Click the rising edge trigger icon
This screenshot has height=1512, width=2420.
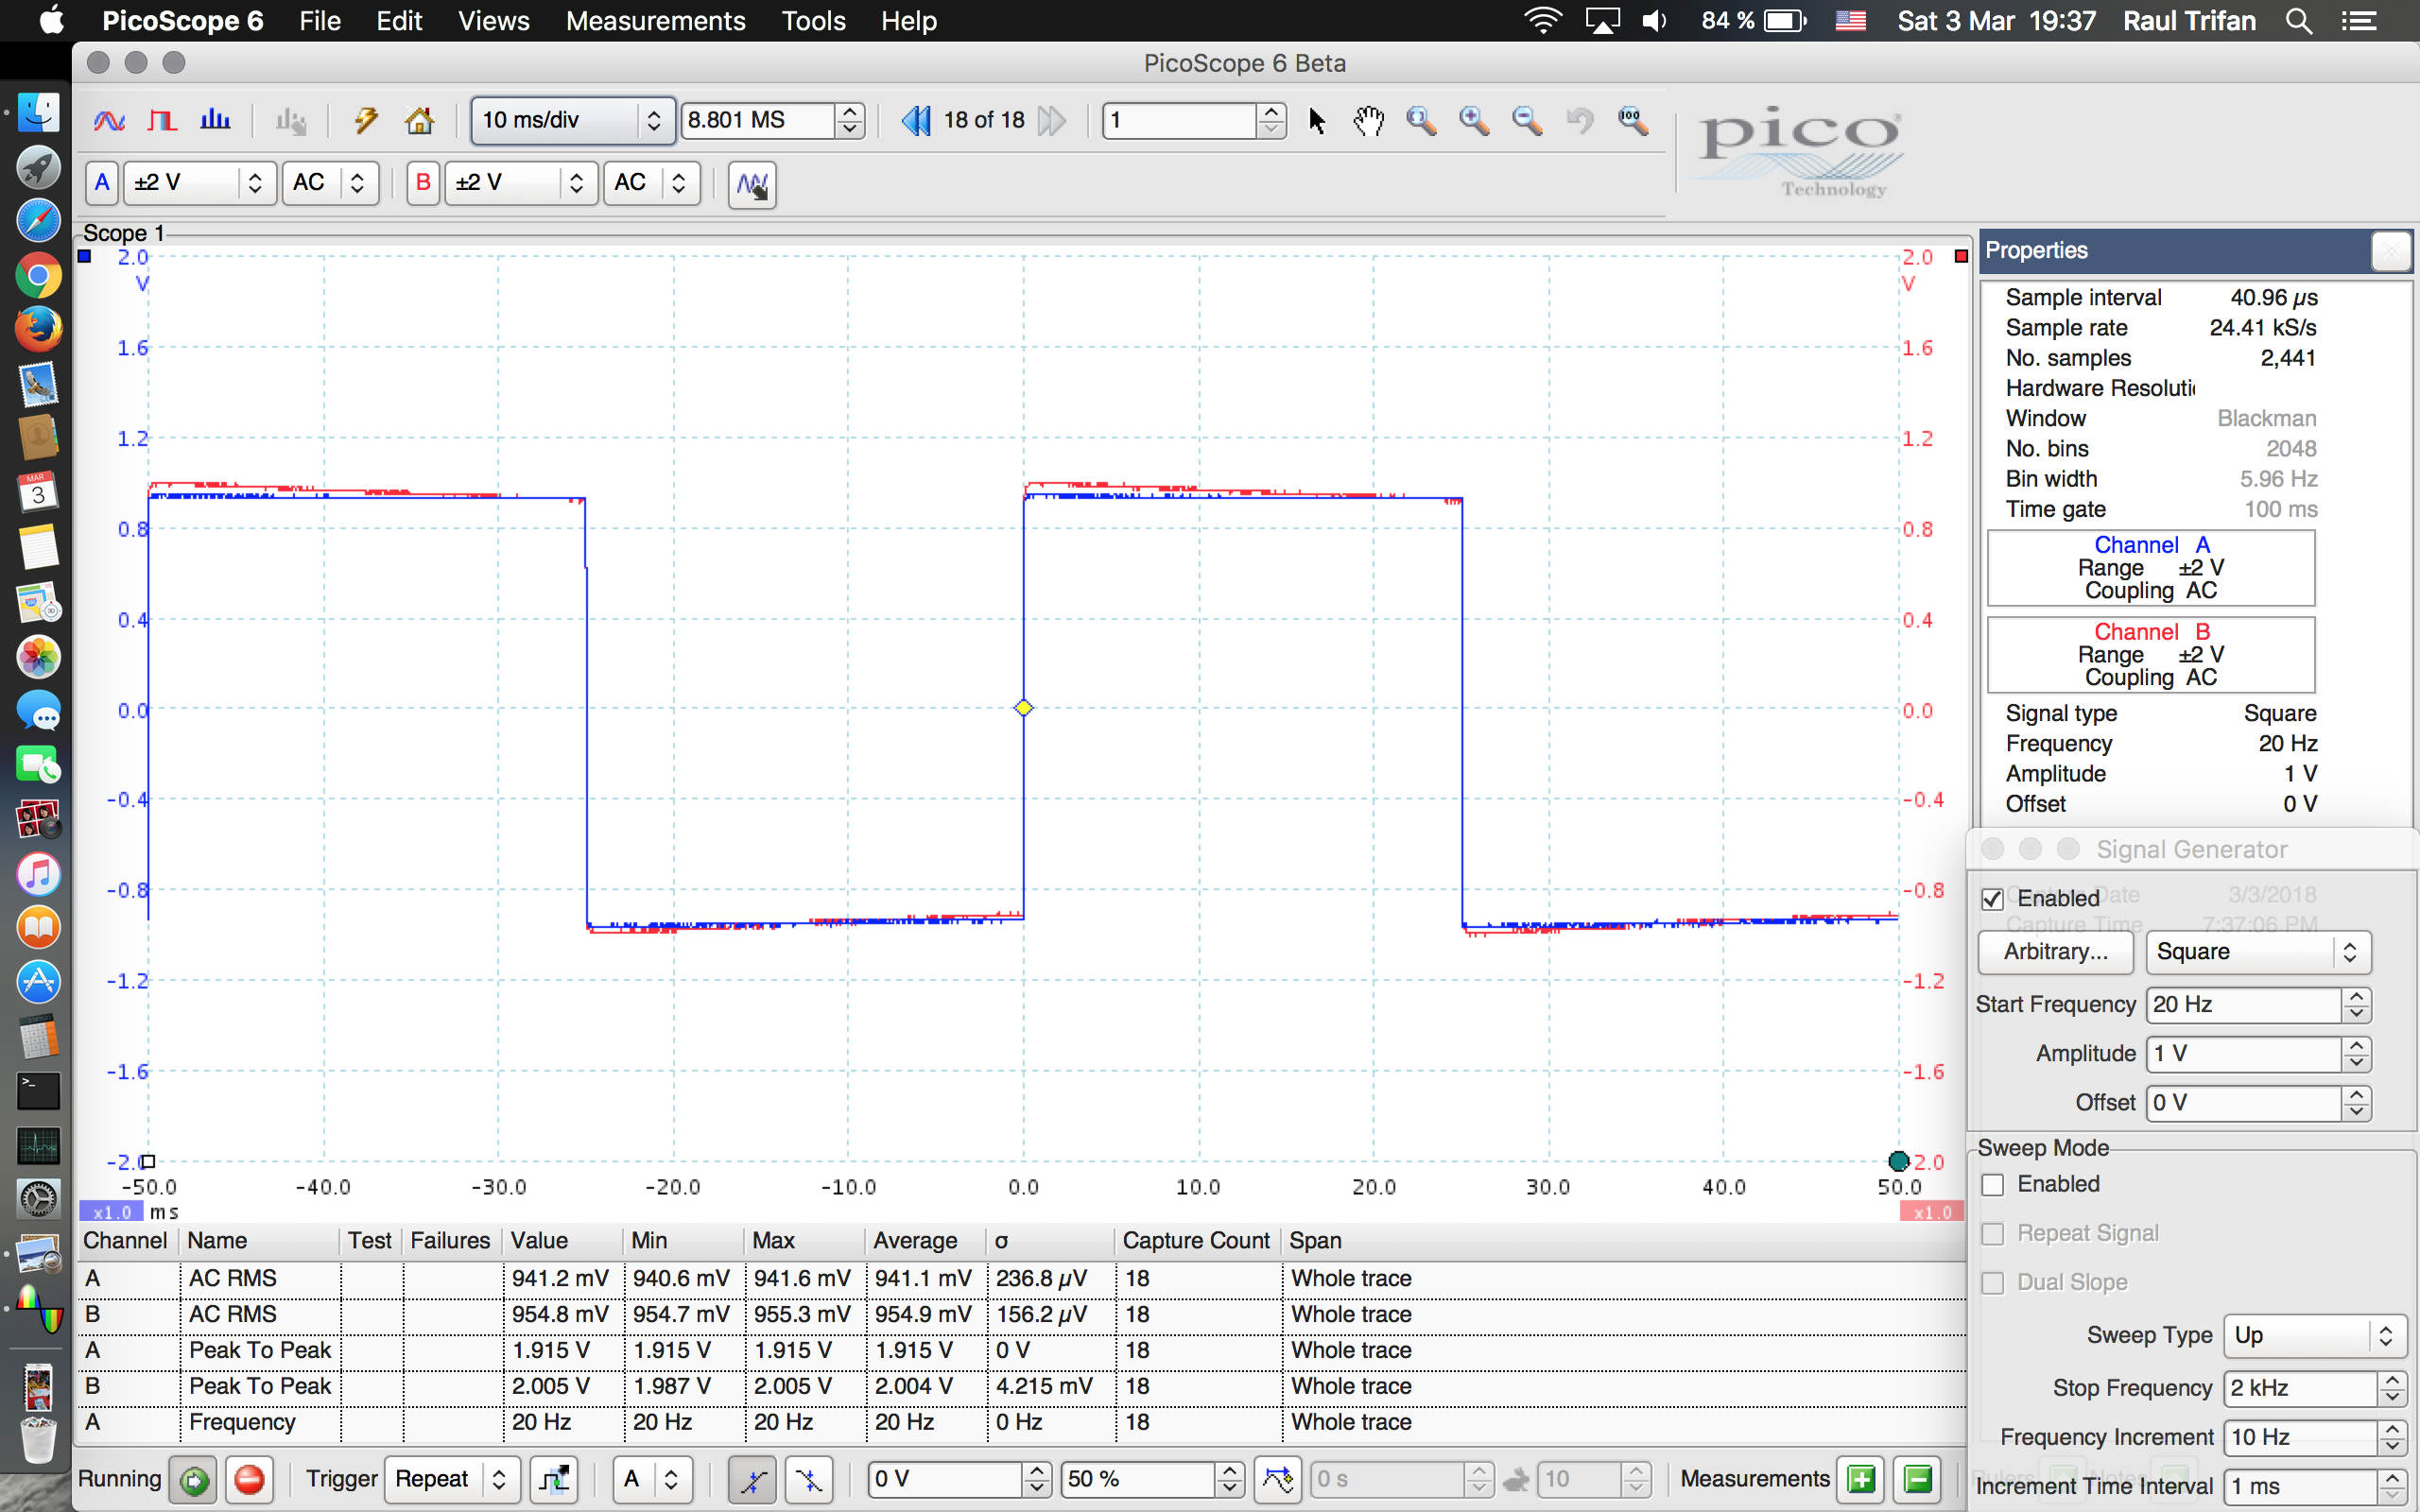(x=752, y=1480)
